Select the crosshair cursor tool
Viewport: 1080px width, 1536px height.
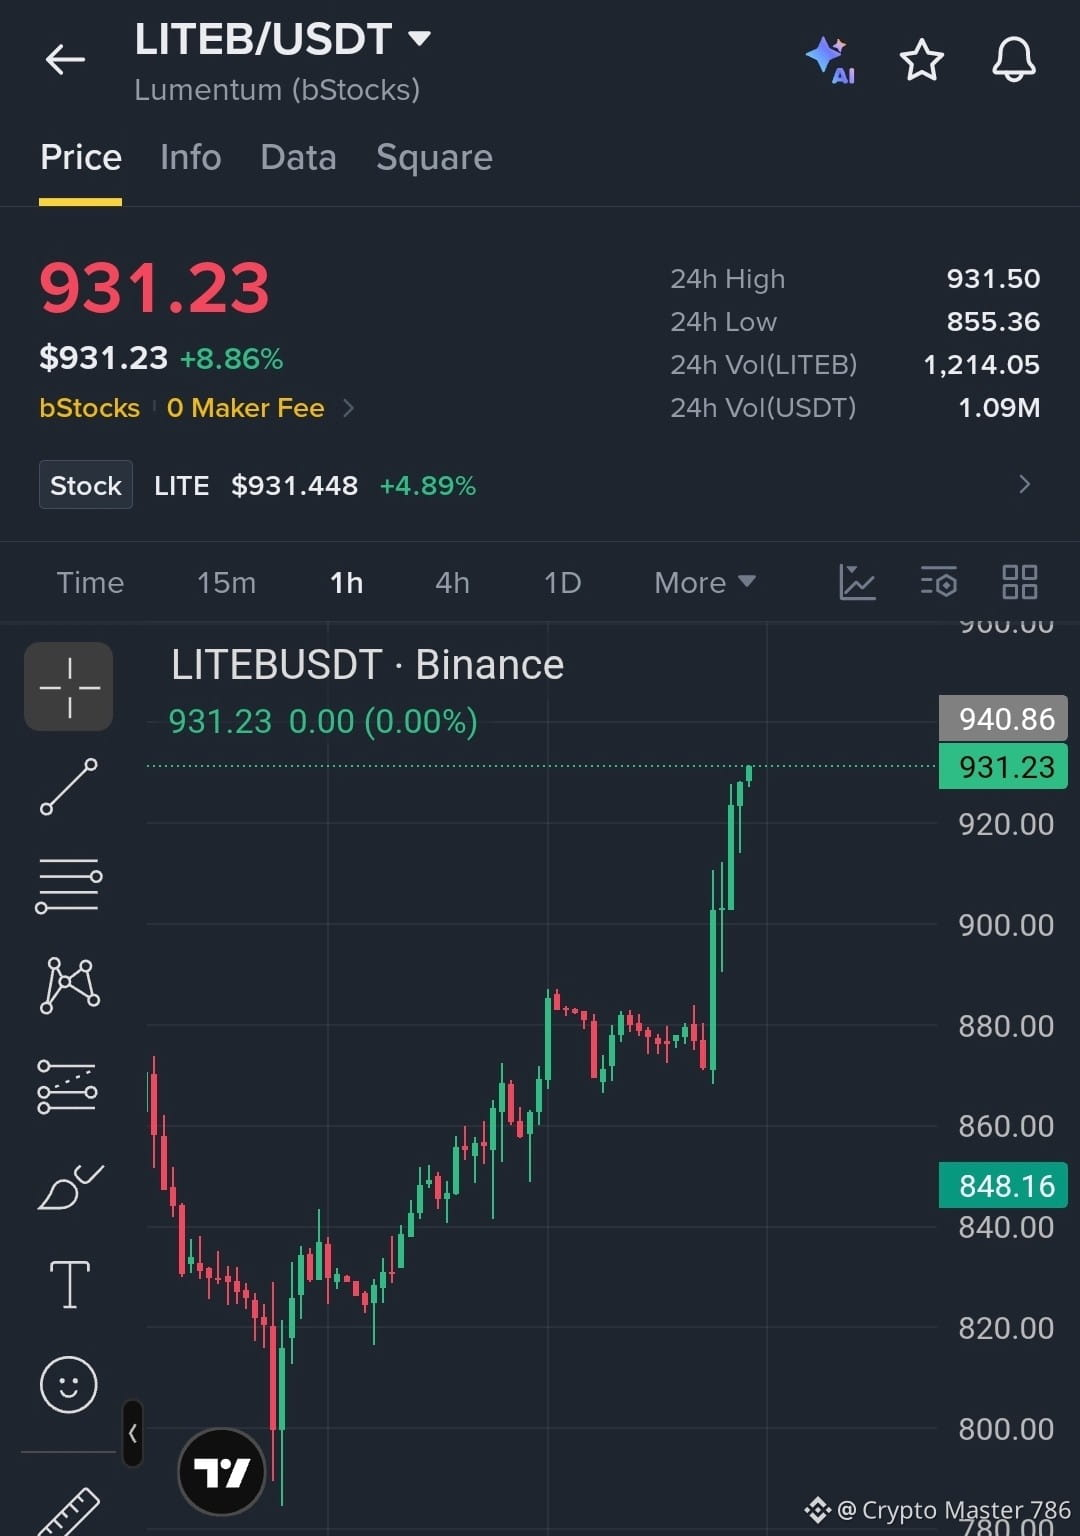69,687
